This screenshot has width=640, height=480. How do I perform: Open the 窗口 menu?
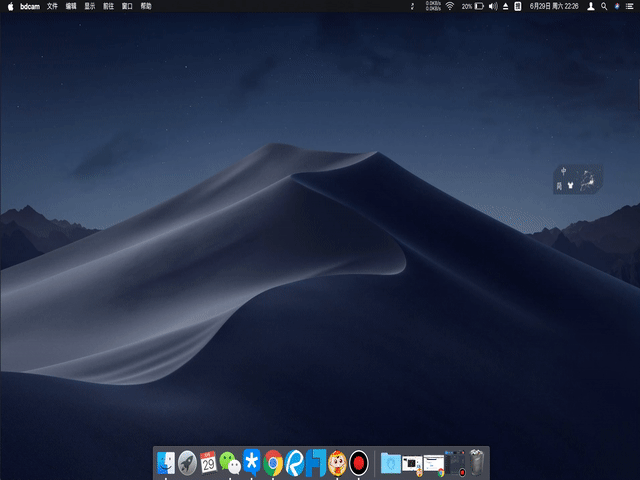coord(127,6)
